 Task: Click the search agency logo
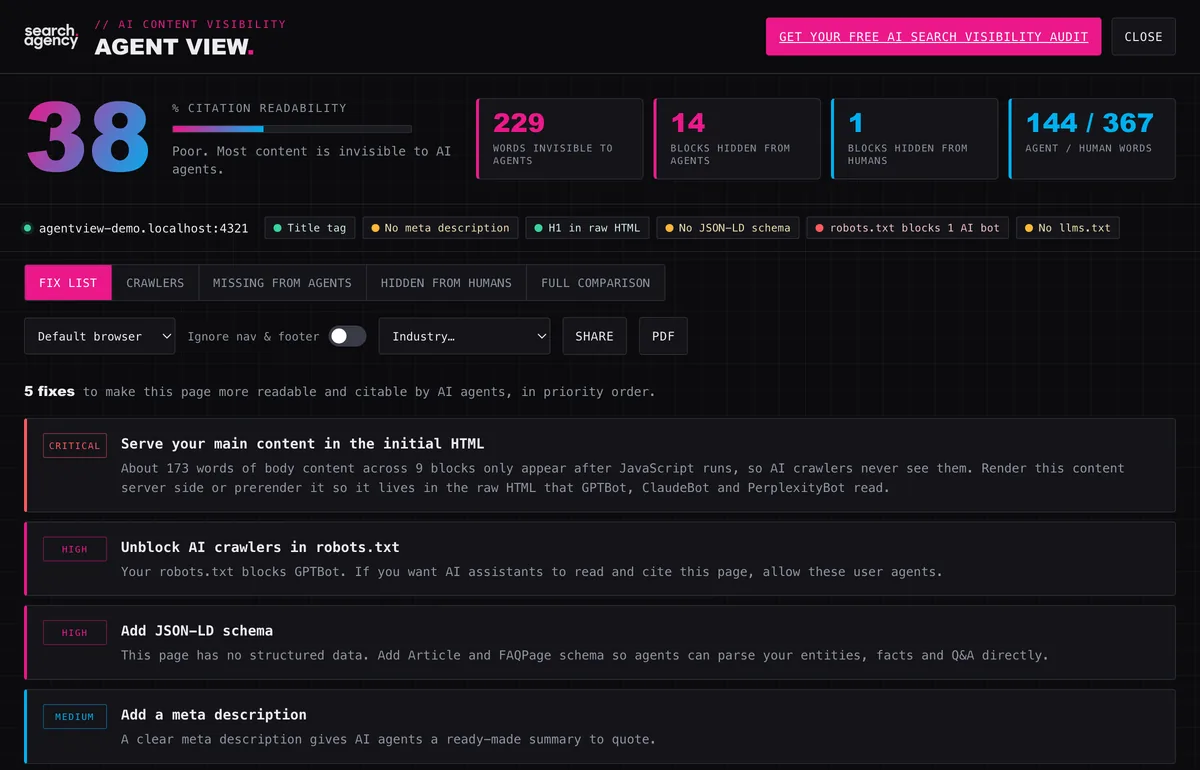tap(51, 37)
